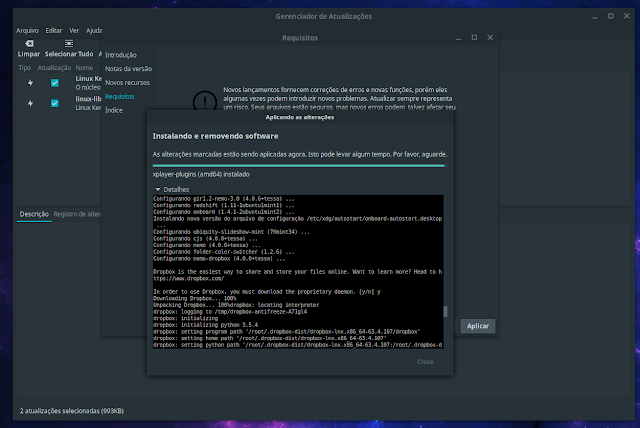Click the Nome column header
Image resolution: width=640 pixels, height=428 pixels.
(84, 68)
